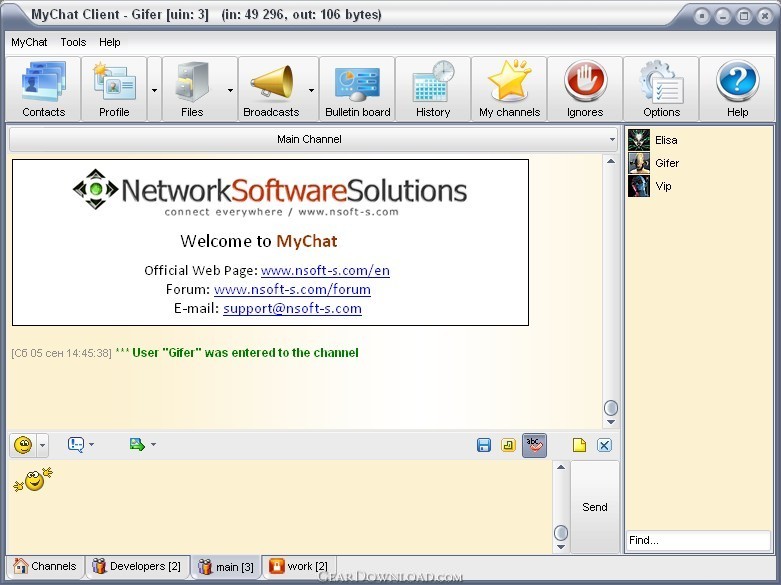This screenshot has height=585, width=781.
Task: Click the blue clear text X icon
Action: 604,445
